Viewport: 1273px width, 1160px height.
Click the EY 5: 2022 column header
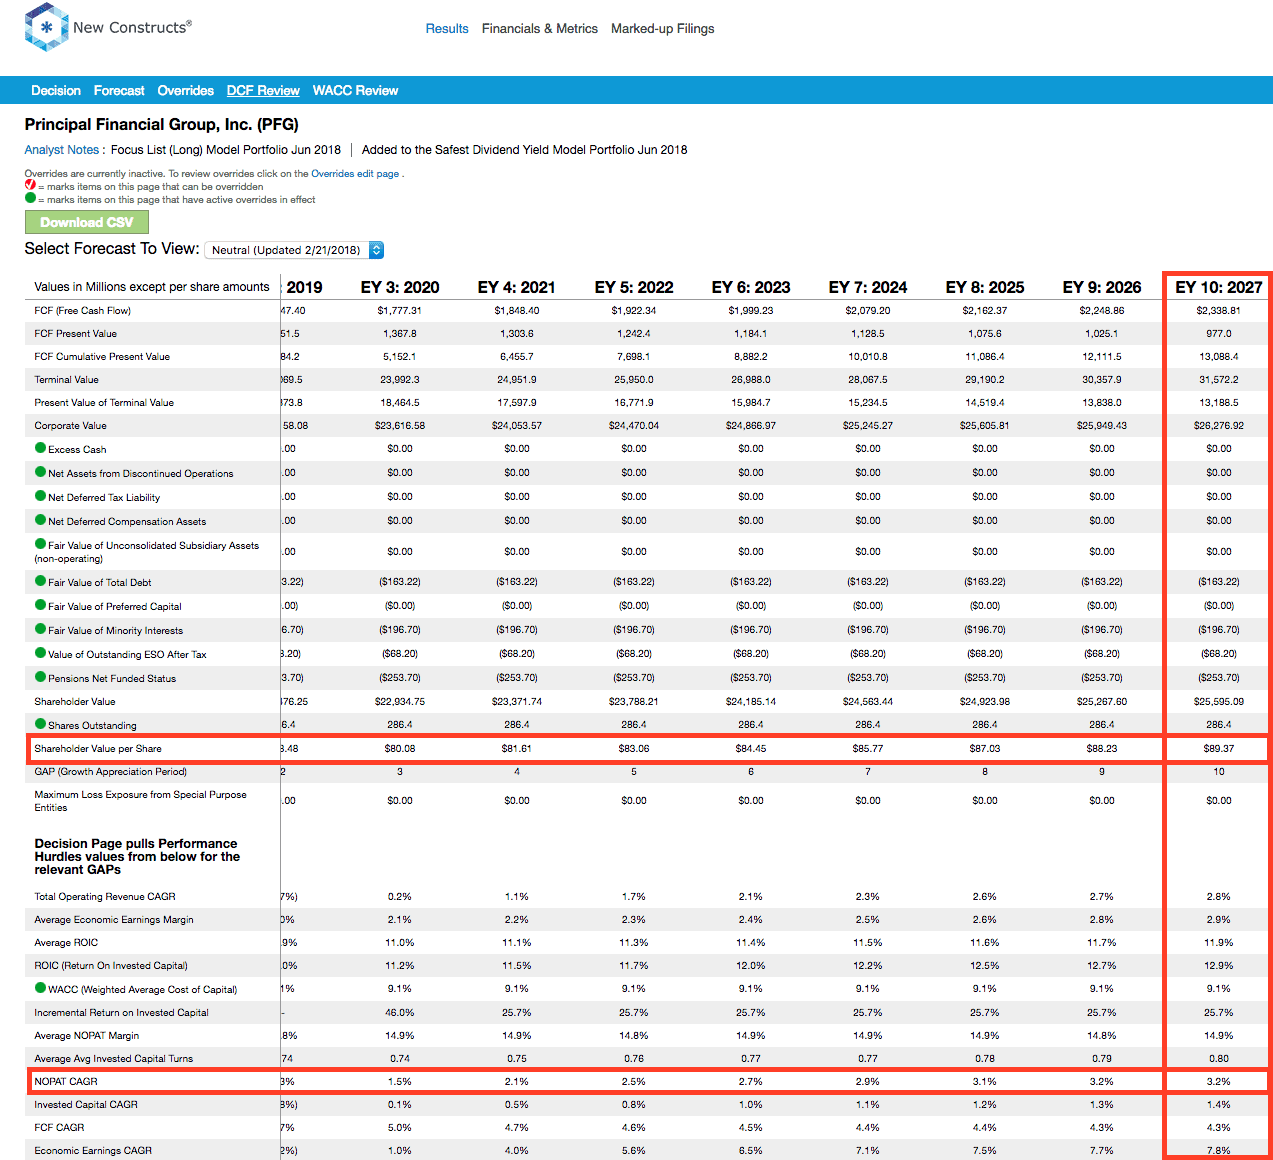pyautogui.click(x=634, y=287)
